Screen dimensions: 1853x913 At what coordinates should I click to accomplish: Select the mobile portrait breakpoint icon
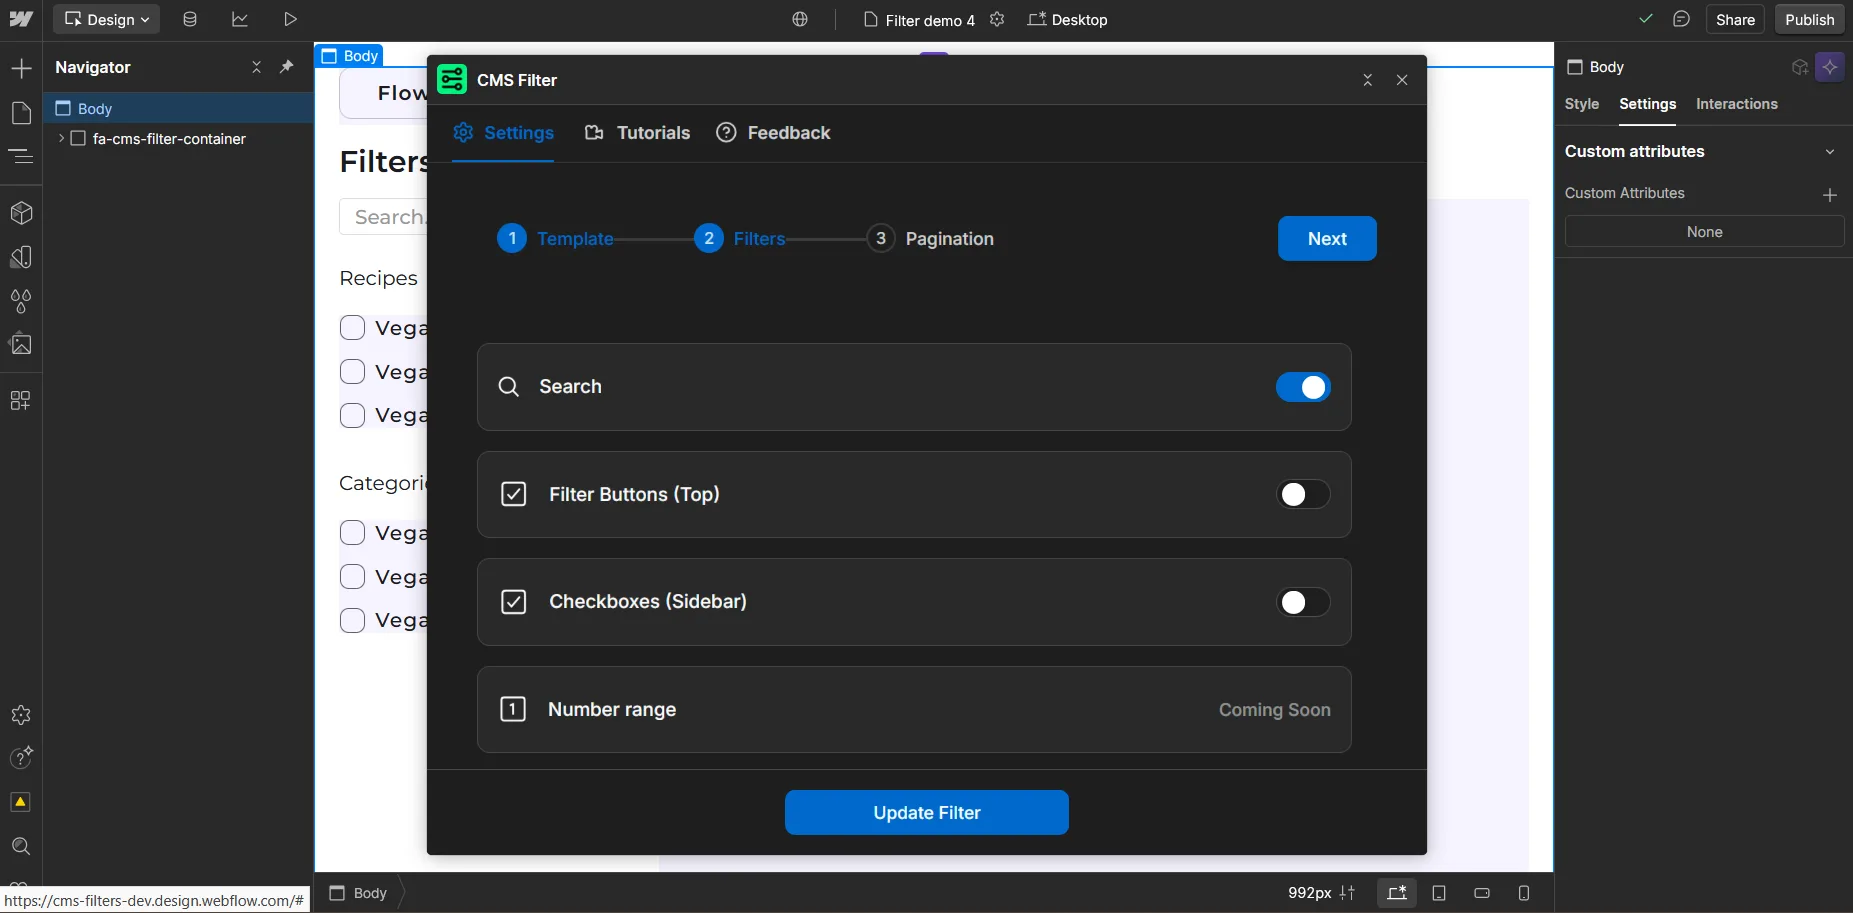(1524, 893)
